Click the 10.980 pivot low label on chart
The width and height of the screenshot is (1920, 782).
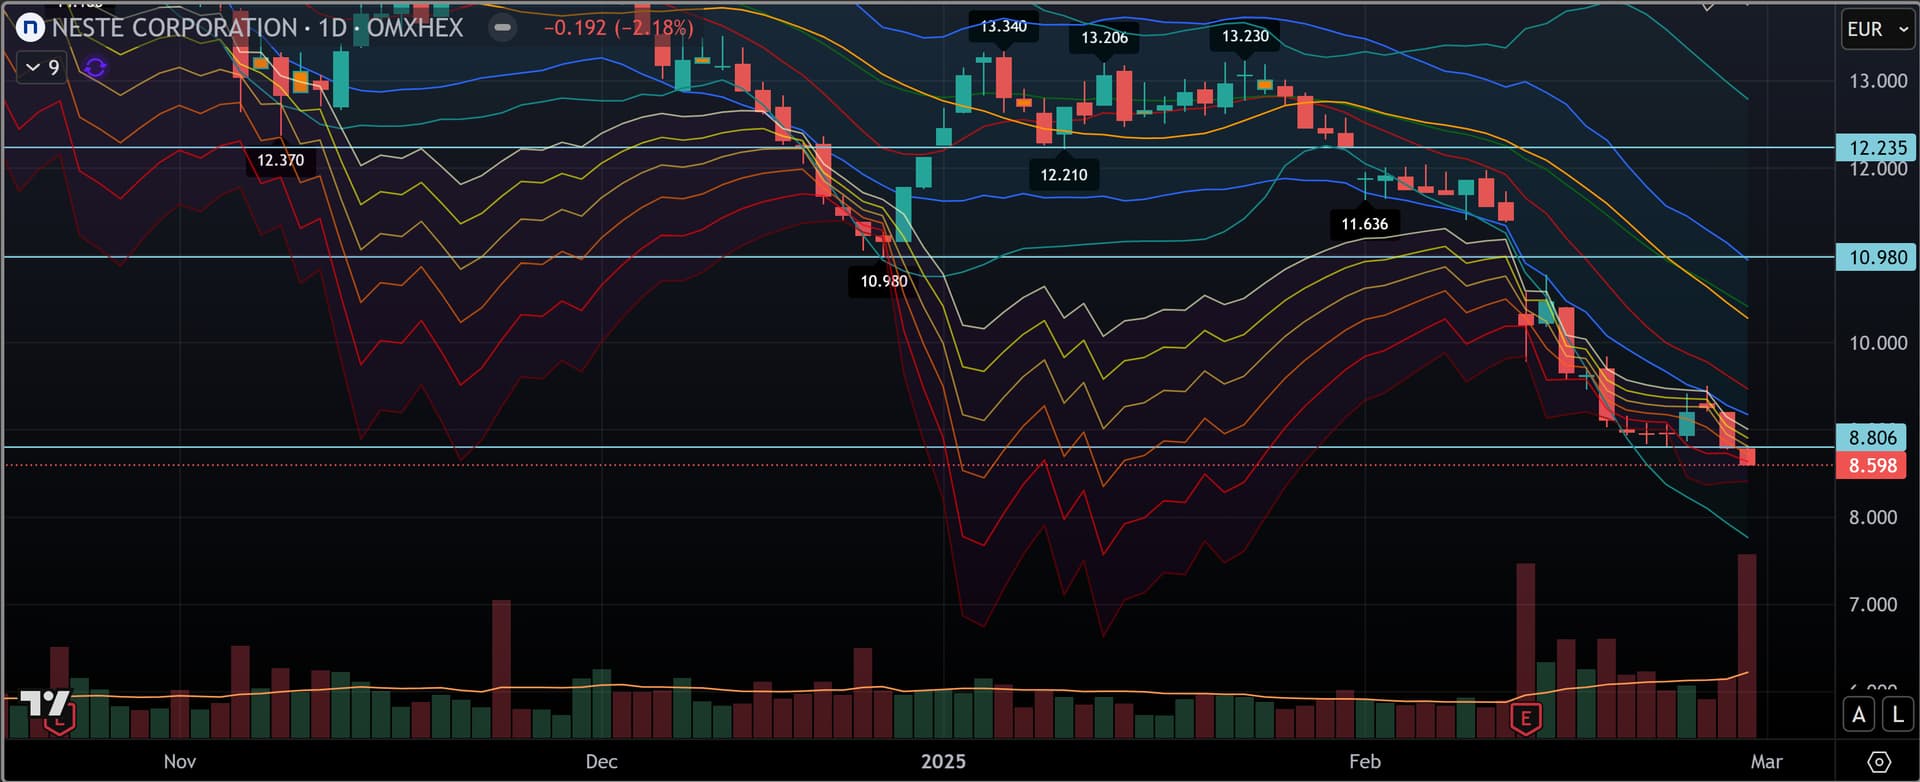coord(884,281)
